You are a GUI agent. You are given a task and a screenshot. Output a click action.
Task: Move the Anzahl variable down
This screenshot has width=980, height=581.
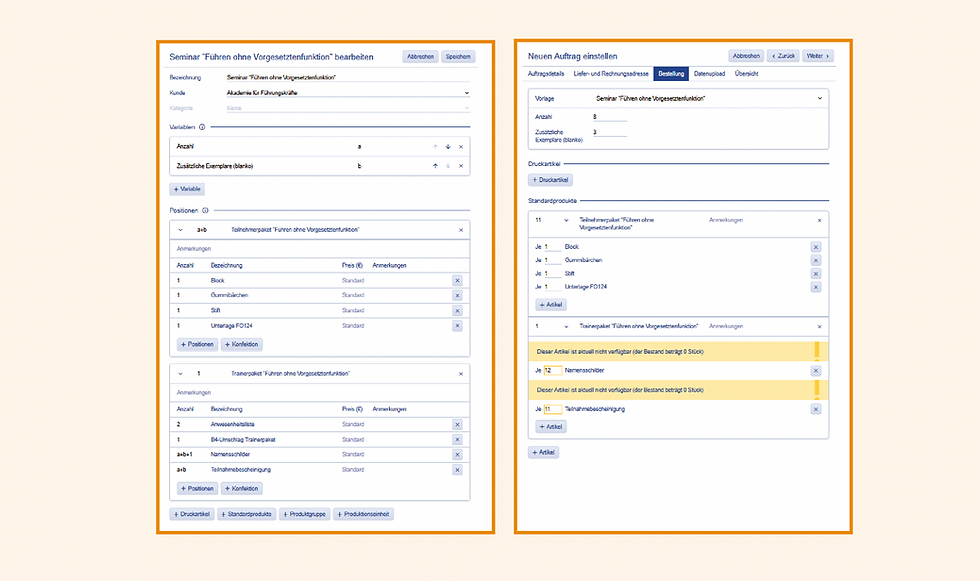pos(447,147)
